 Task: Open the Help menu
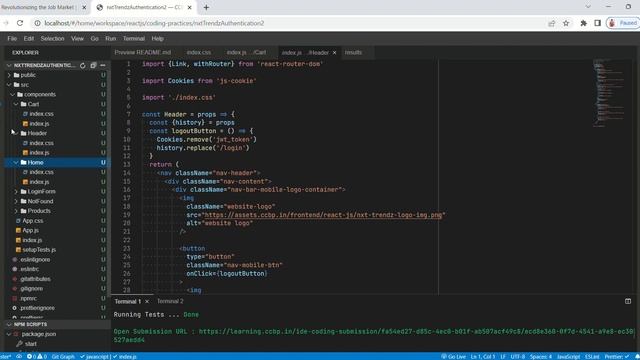pyautogui.click(x=158, y=39)
